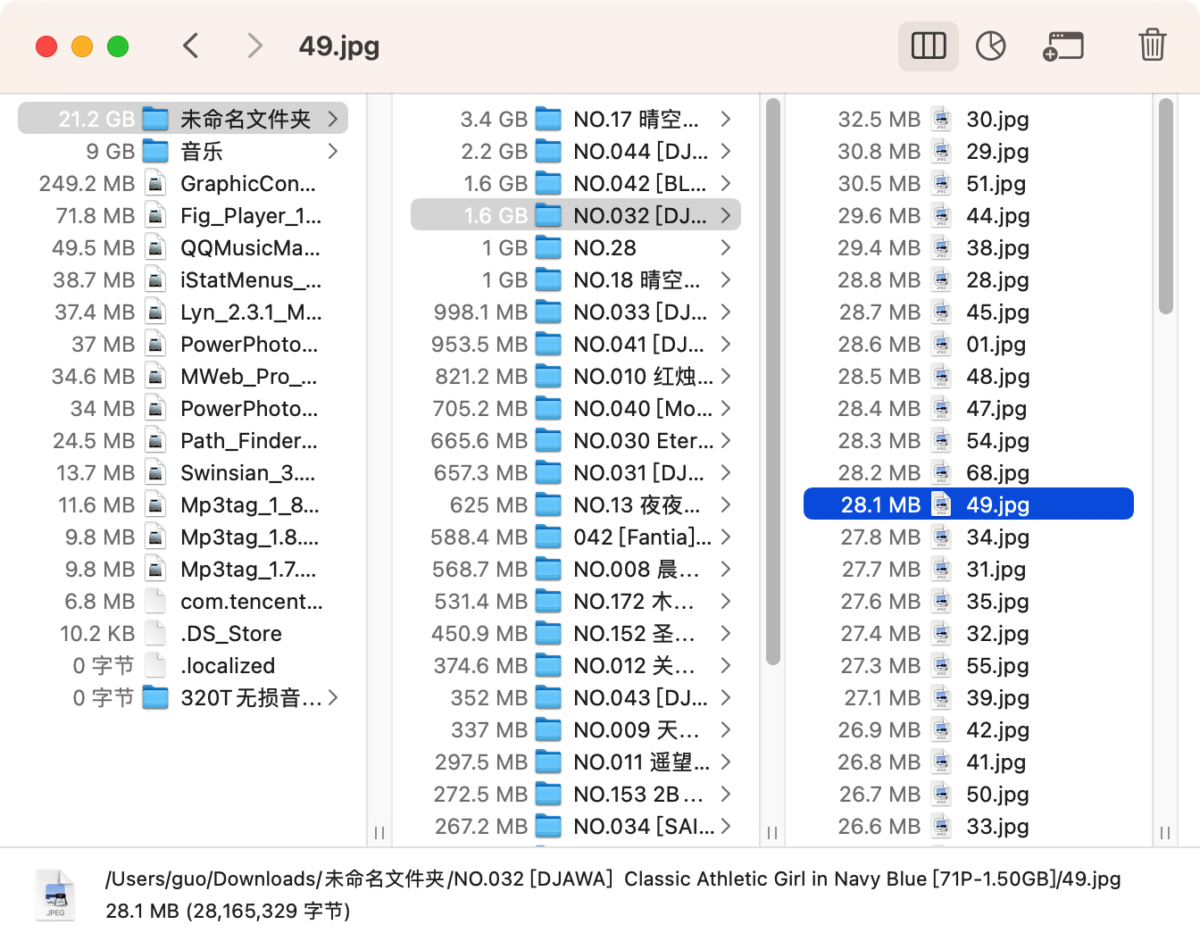Expand the NO.032 [DJ folder chevron

pos(726,215)
